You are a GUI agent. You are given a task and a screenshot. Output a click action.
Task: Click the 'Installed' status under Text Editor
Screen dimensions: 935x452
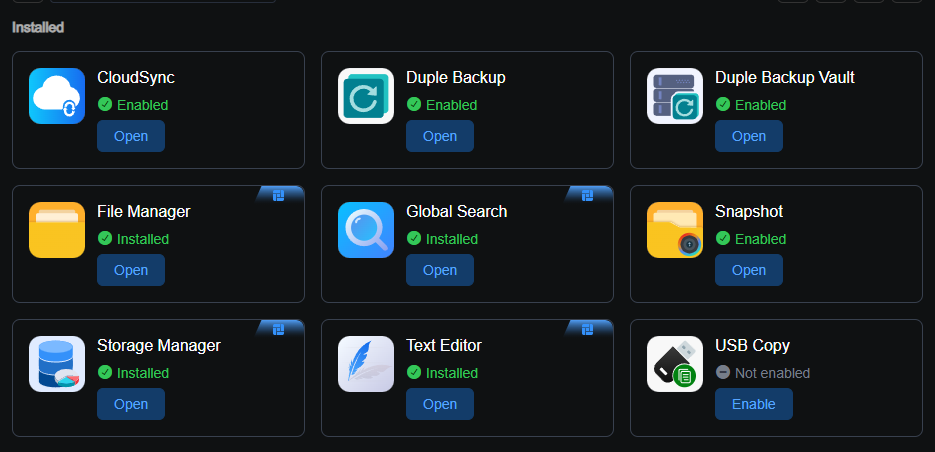coord(451,373)
